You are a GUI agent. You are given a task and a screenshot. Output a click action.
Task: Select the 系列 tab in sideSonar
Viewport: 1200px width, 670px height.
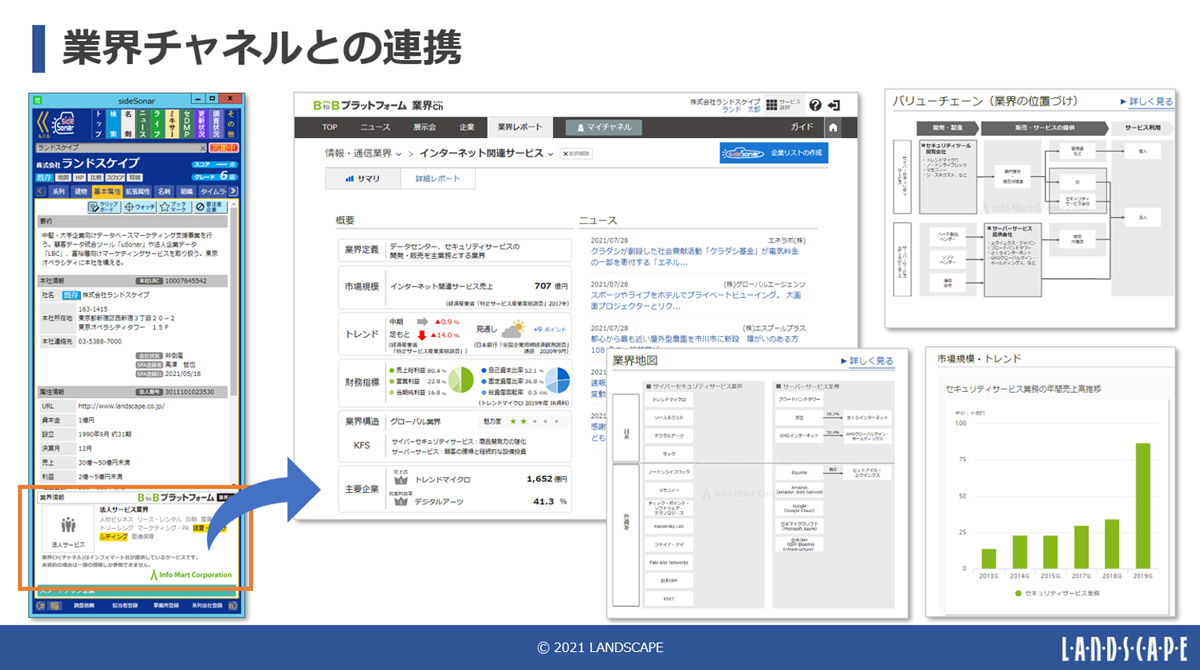tap(59, 192)
